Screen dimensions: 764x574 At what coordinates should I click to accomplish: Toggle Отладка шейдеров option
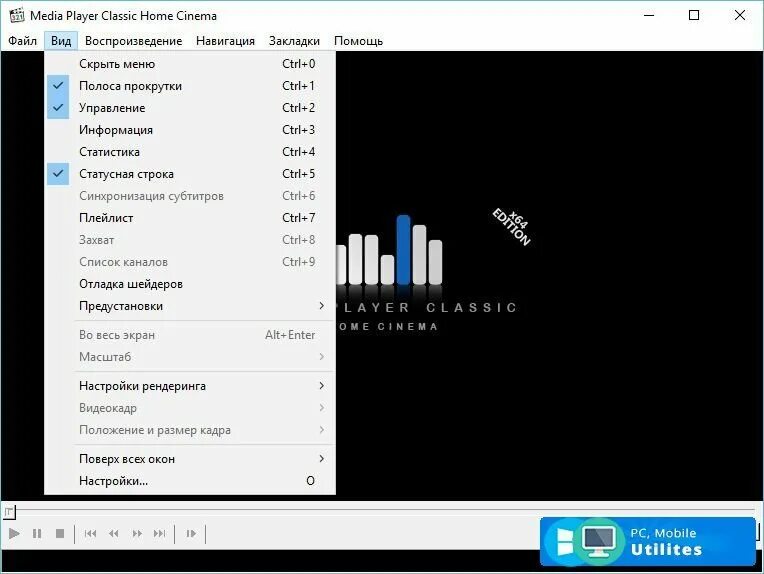coord(190,284)
